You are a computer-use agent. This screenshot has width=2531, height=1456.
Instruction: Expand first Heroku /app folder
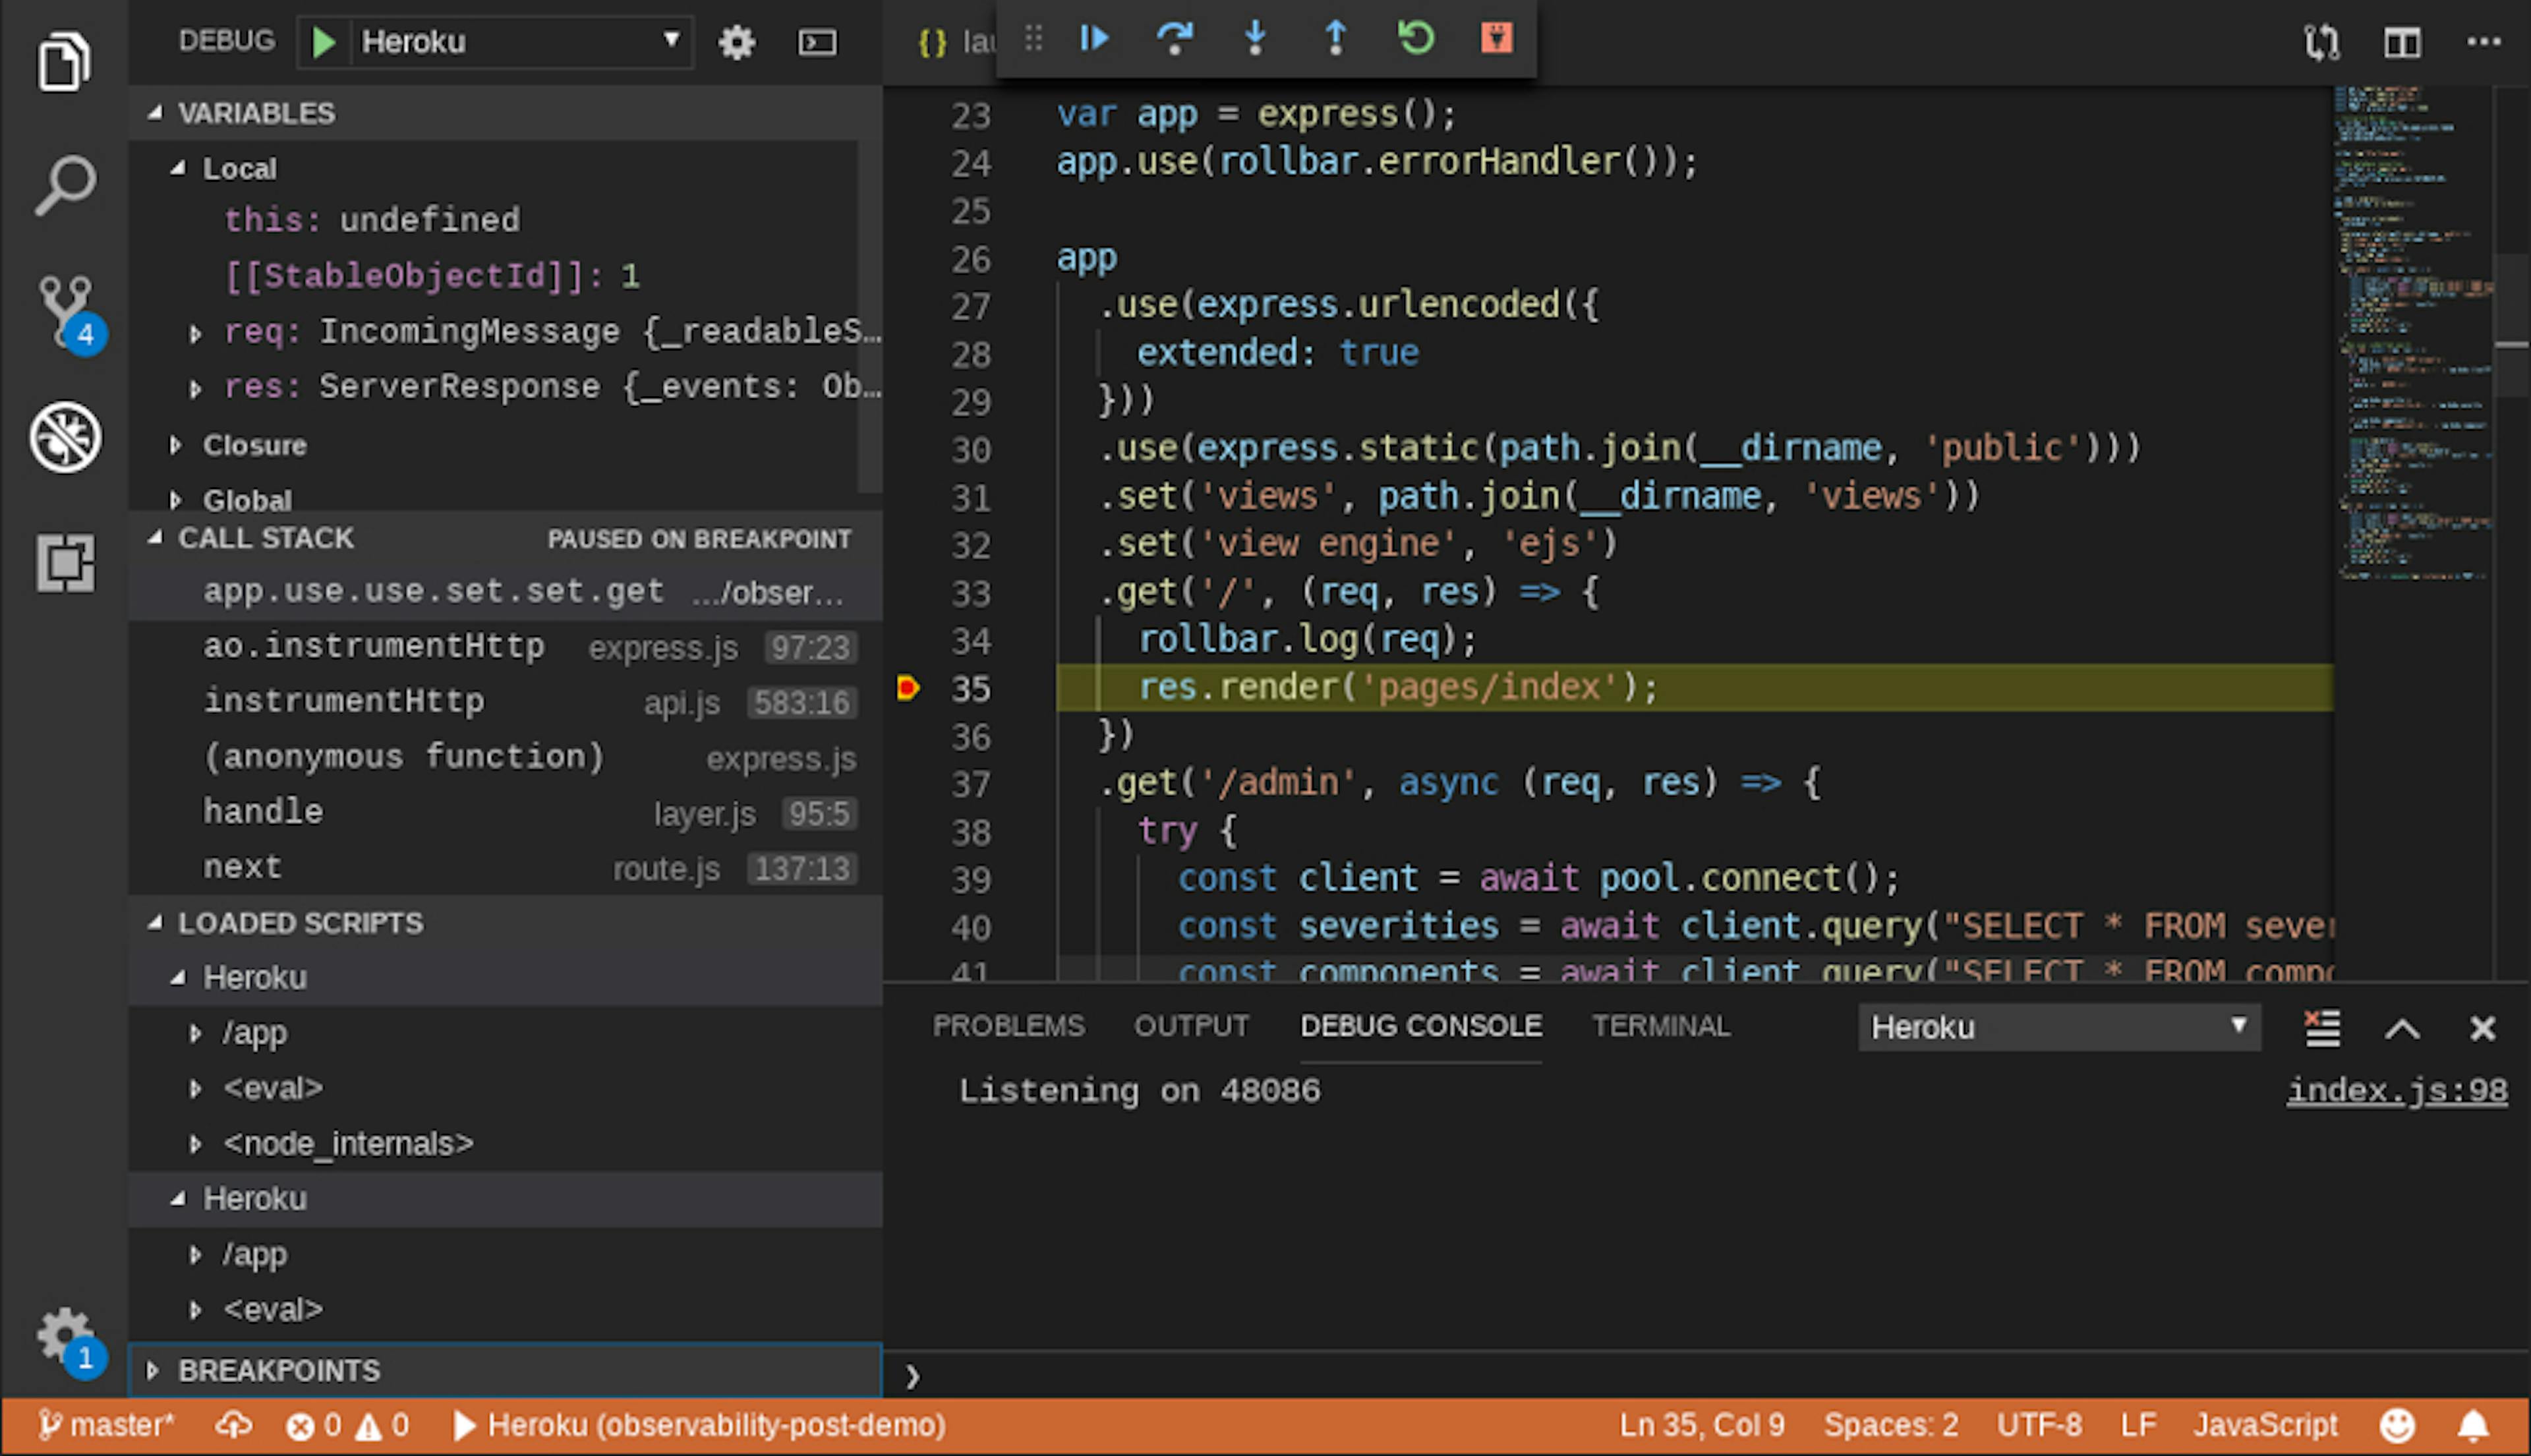(195, 1033)
